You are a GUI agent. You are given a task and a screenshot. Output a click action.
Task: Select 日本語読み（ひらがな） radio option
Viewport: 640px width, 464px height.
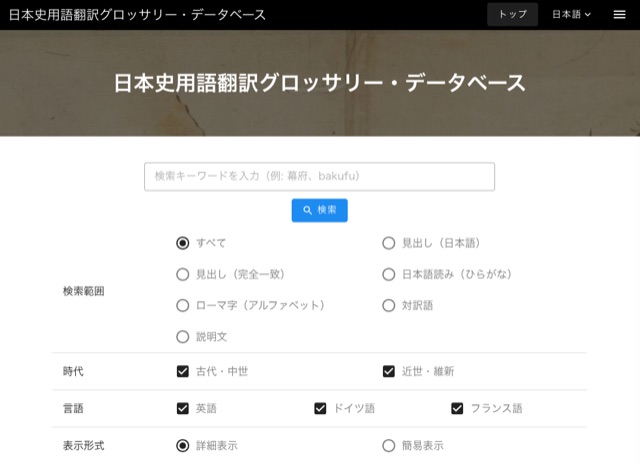(389, 274)
